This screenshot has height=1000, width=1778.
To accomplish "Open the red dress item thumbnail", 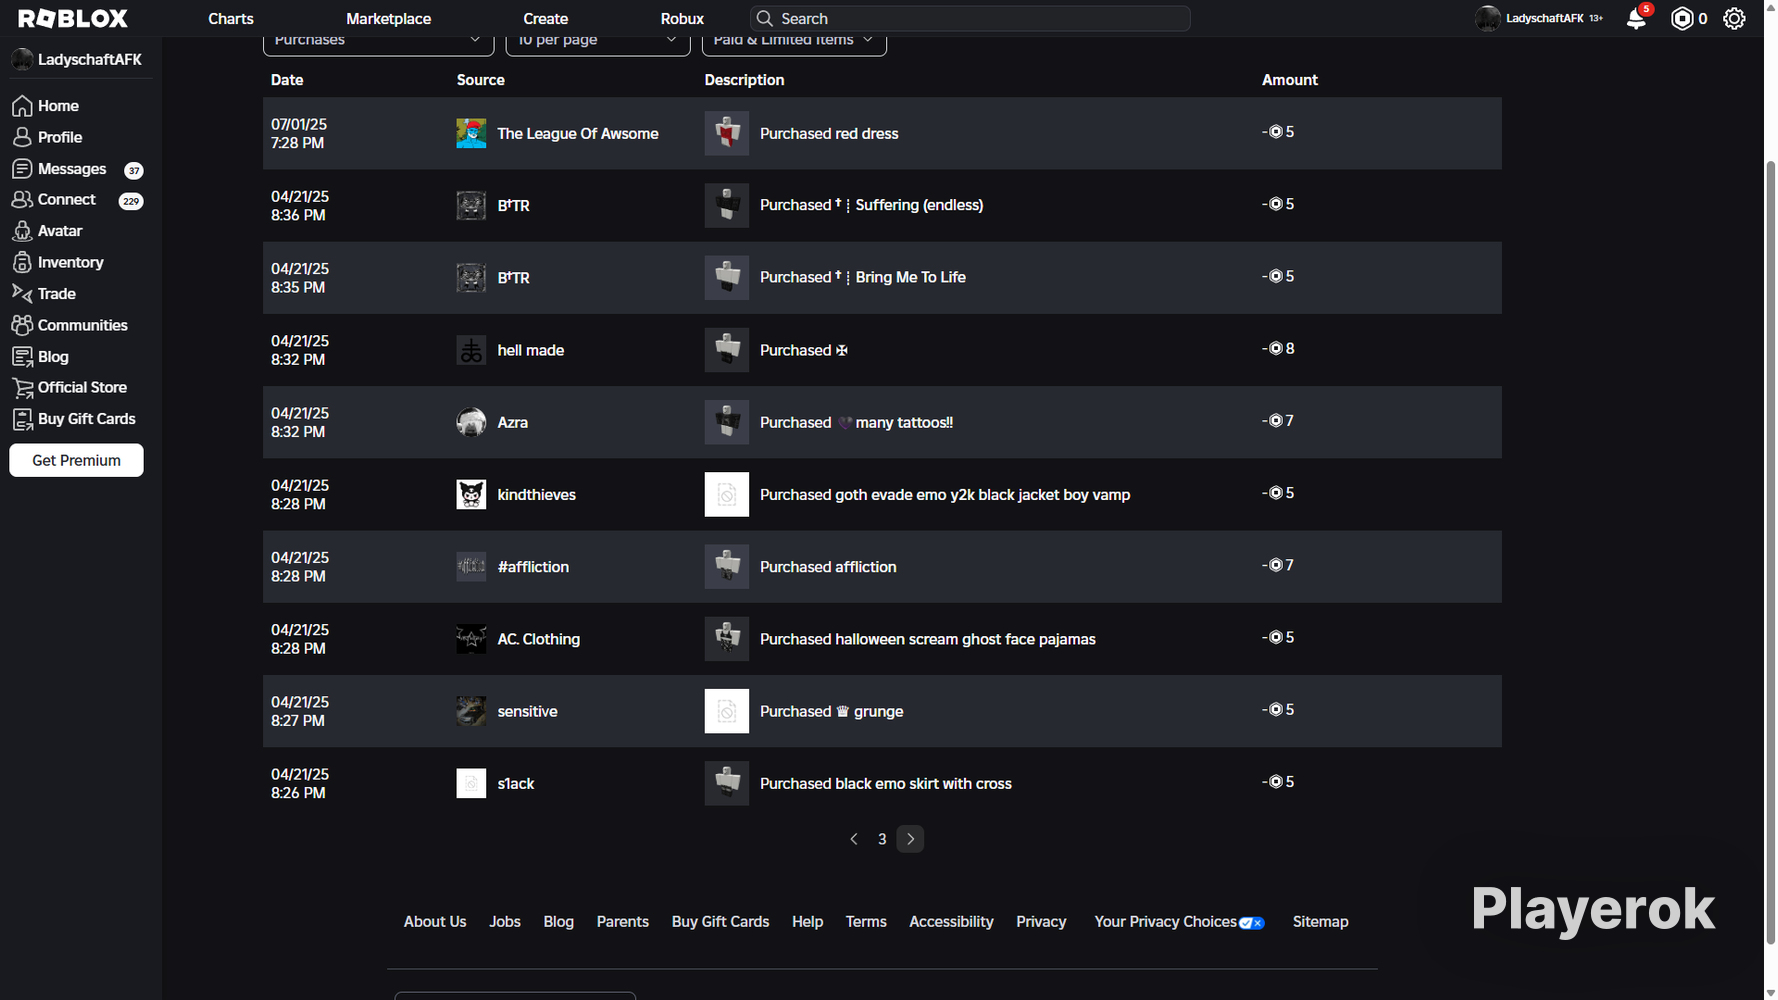I will pos(727,133).
